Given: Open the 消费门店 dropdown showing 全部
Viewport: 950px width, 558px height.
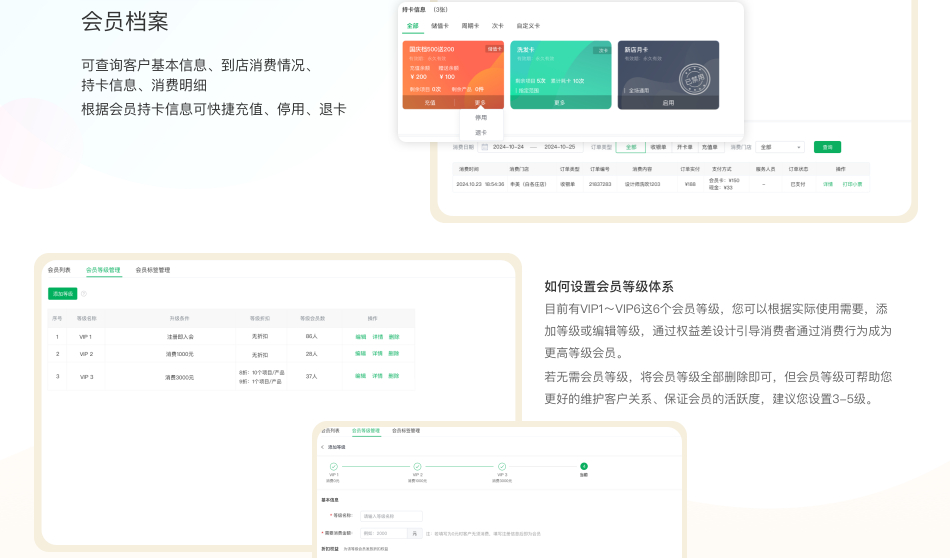Looking at the screenshot, I should click(780, 147).
